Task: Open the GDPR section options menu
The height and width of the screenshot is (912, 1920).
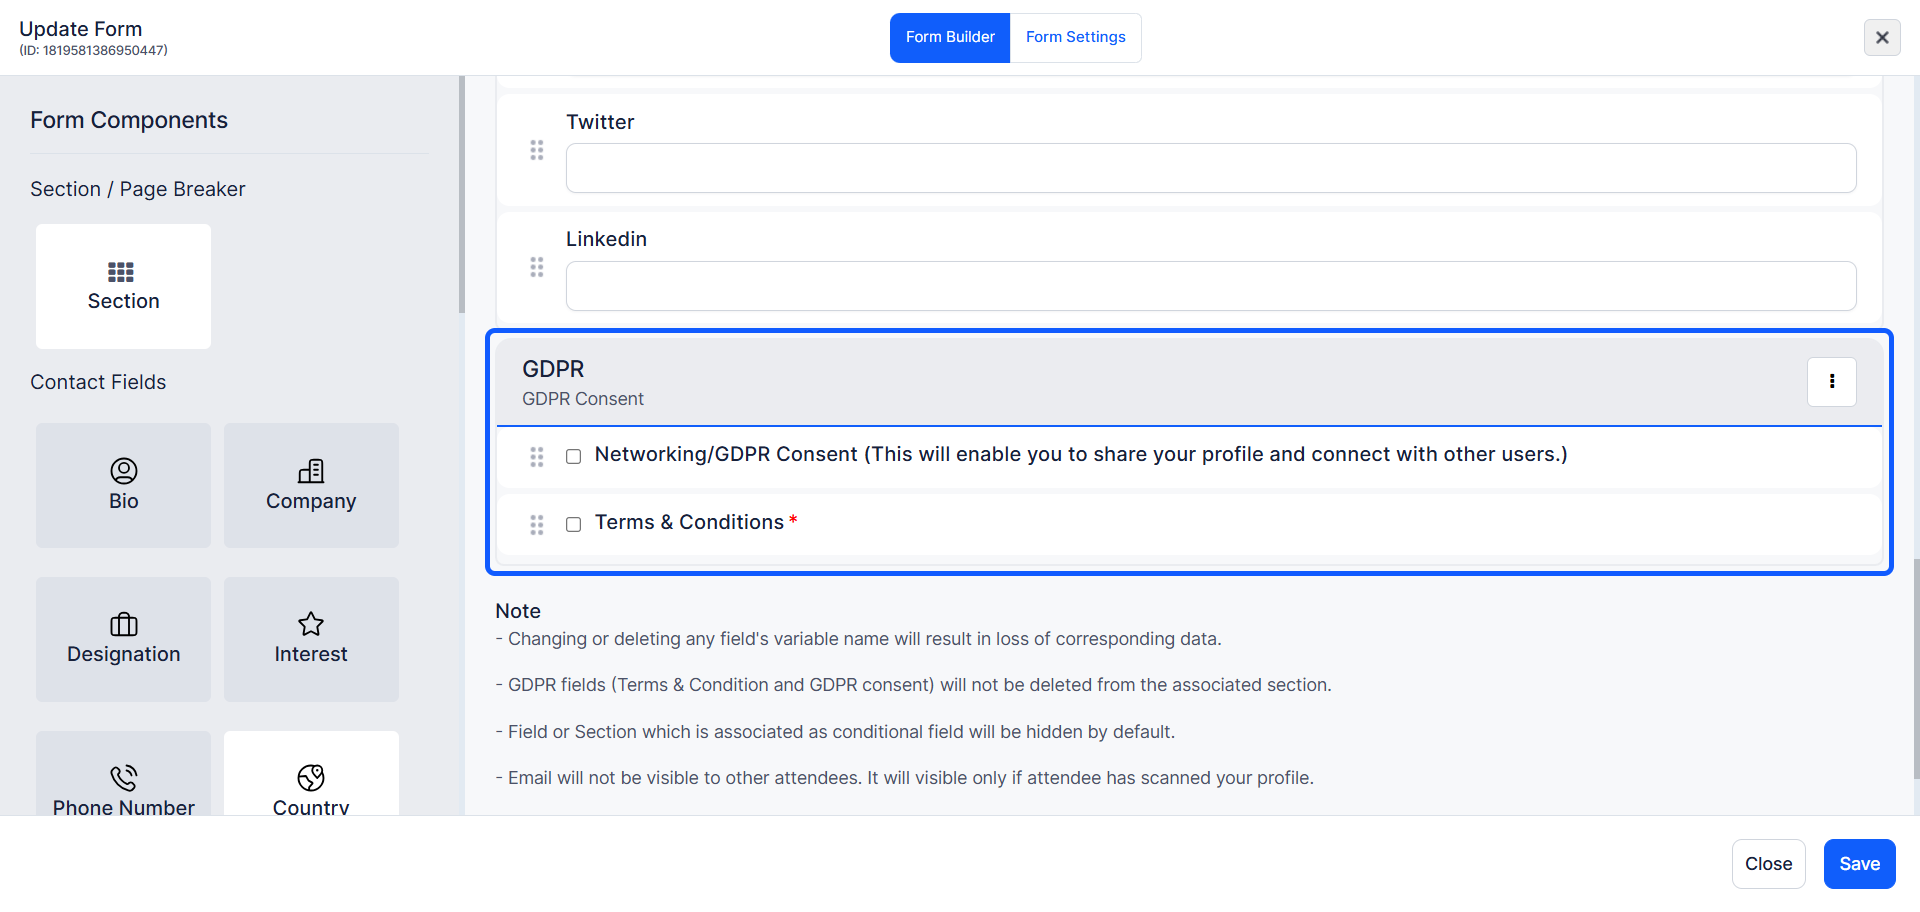Action: [1831, 382]
